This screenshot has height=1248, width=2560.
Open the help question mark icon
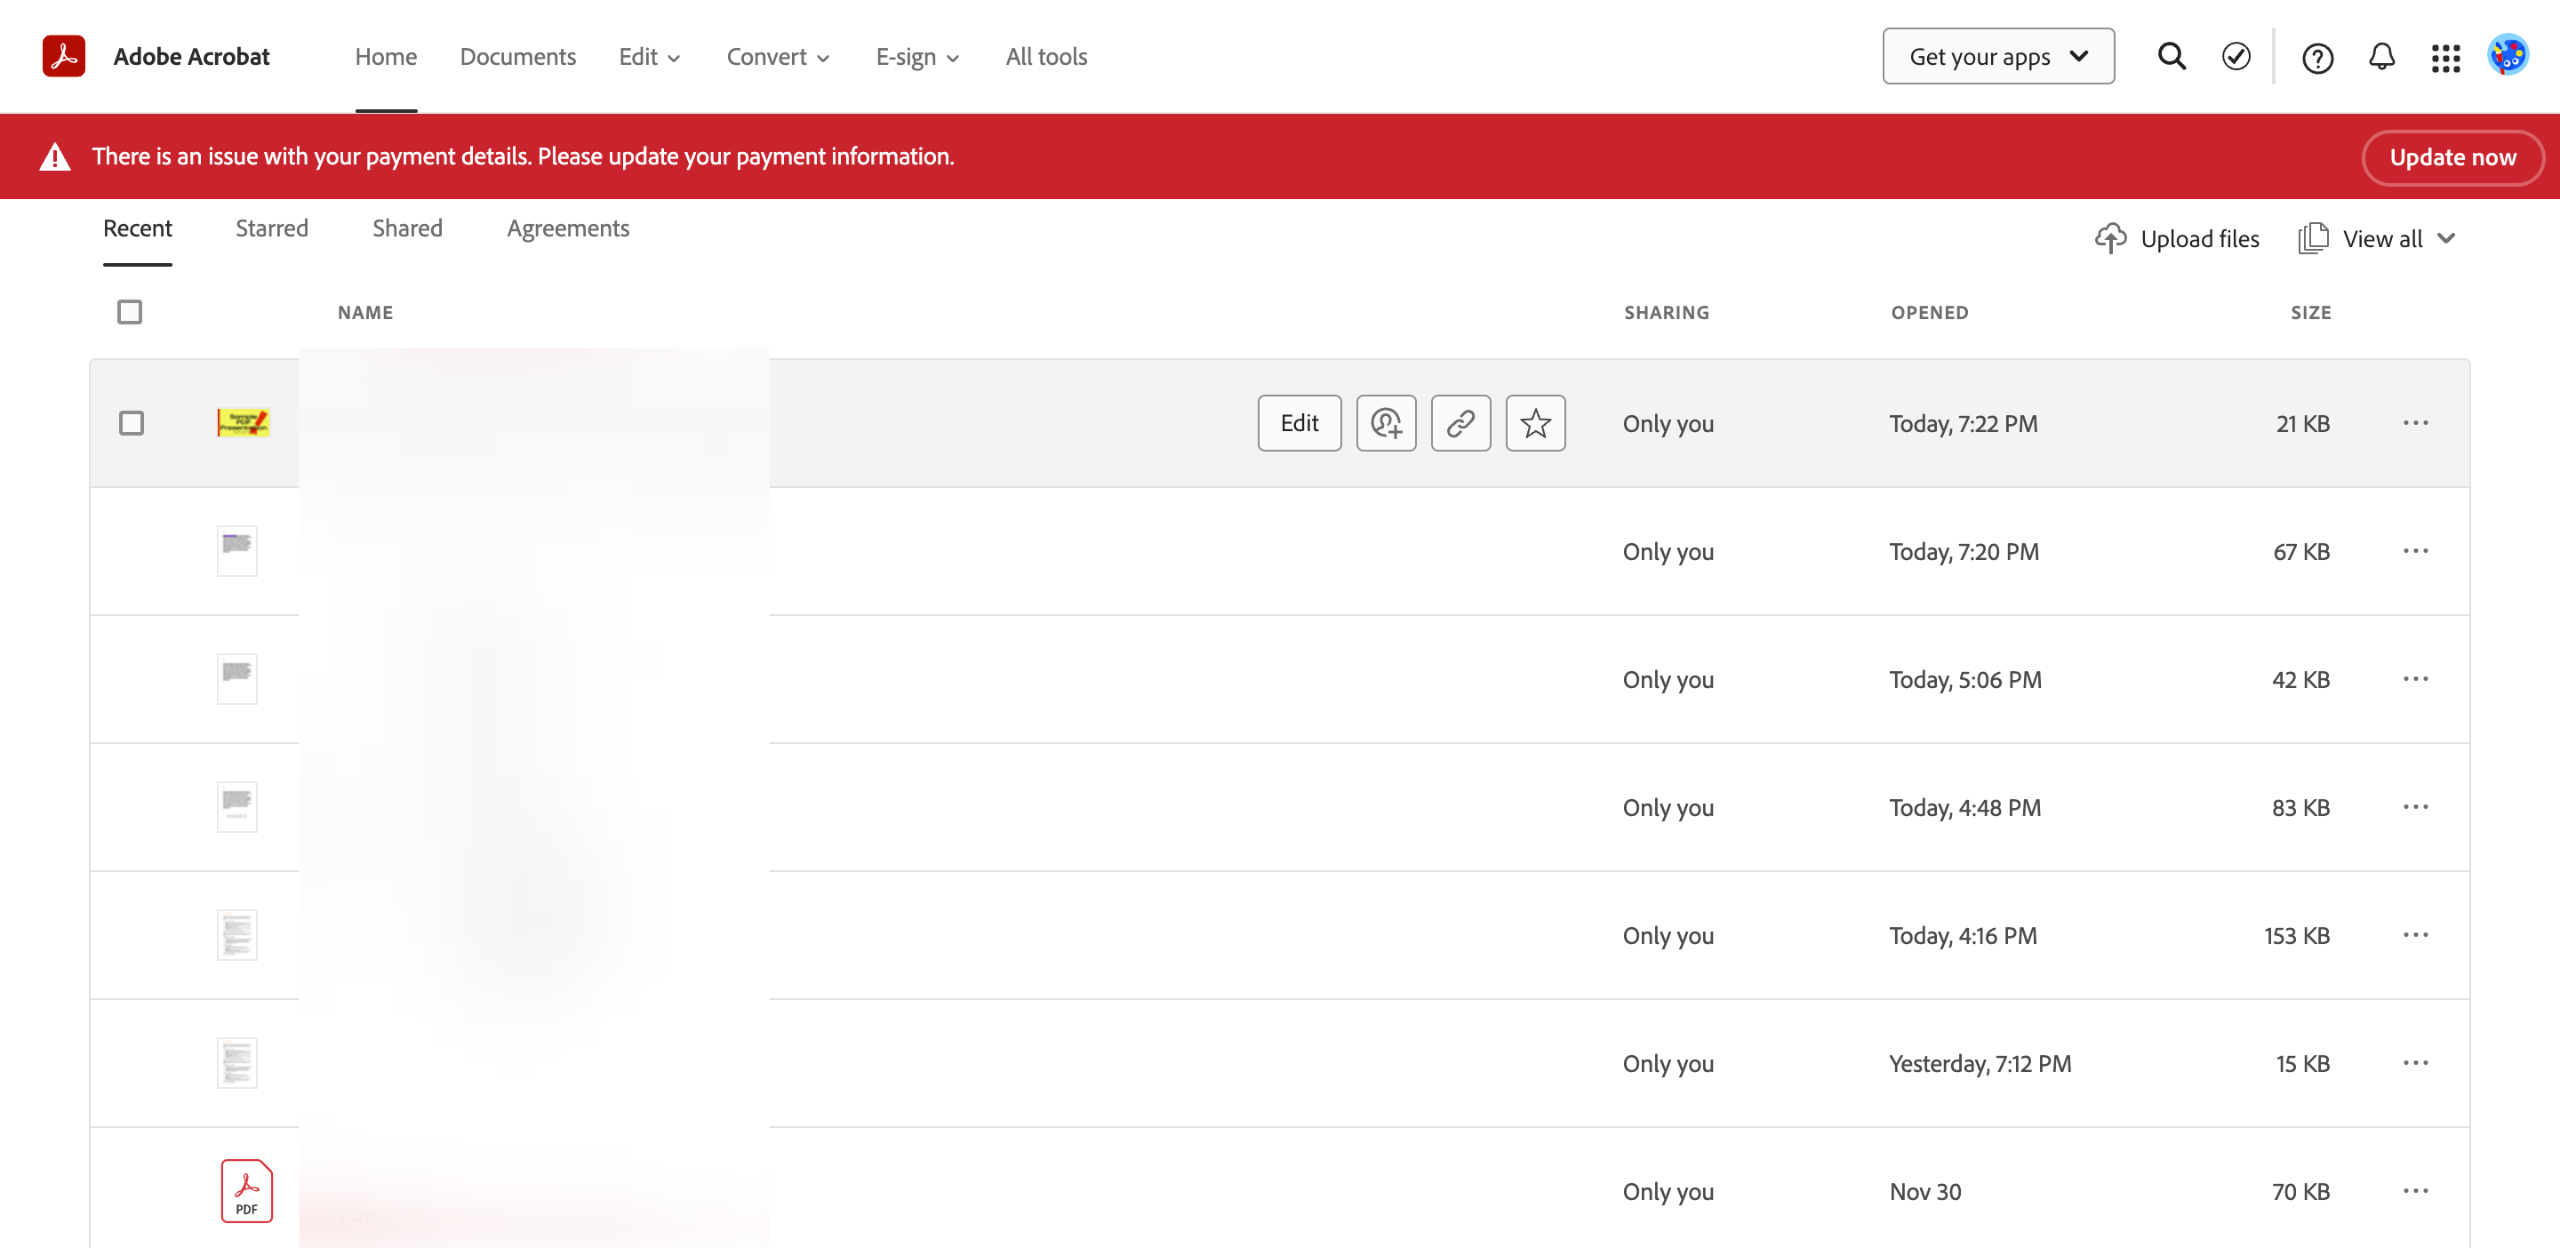(2317, 58)
